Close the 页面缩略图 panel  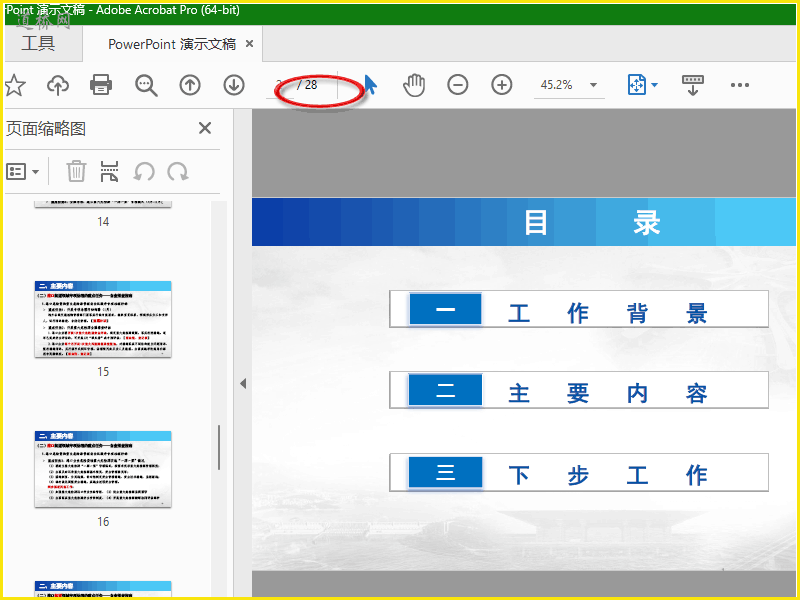(x=205, y=128)
